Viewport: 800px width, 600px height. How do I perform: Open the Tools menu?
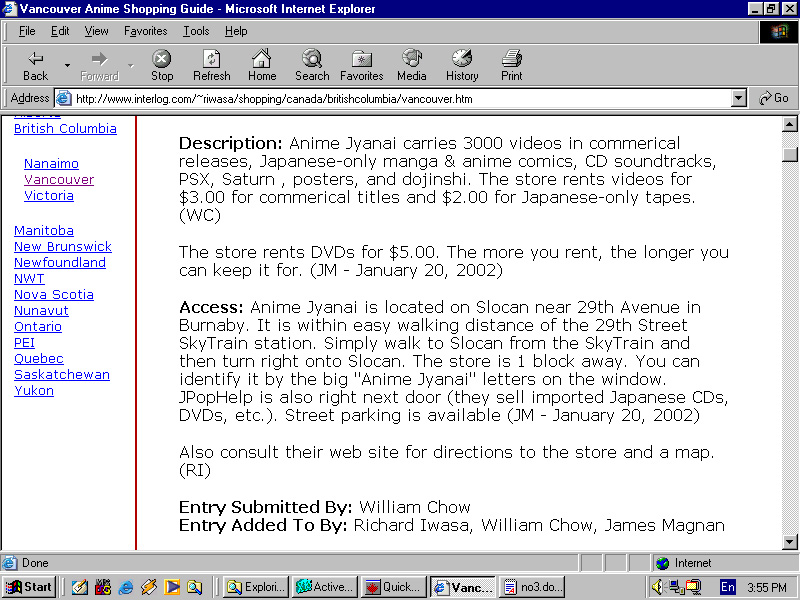coord(196,31)
